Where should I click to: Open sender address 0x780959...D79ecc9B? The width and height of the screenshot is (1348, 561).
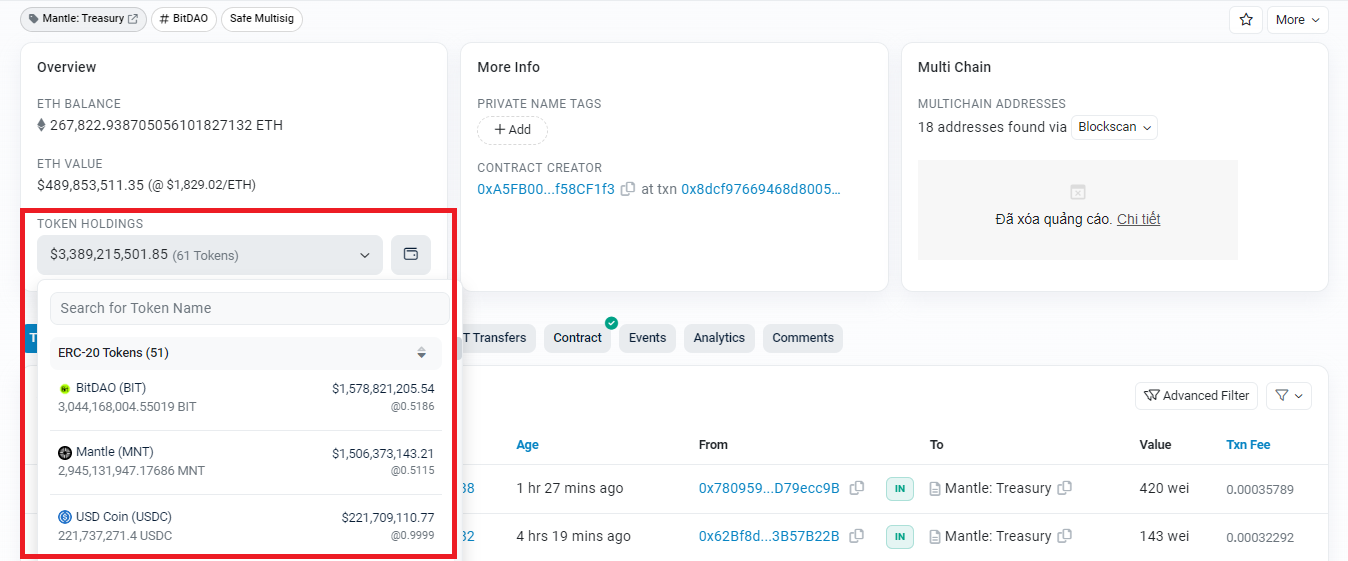(x=769, y=488)
